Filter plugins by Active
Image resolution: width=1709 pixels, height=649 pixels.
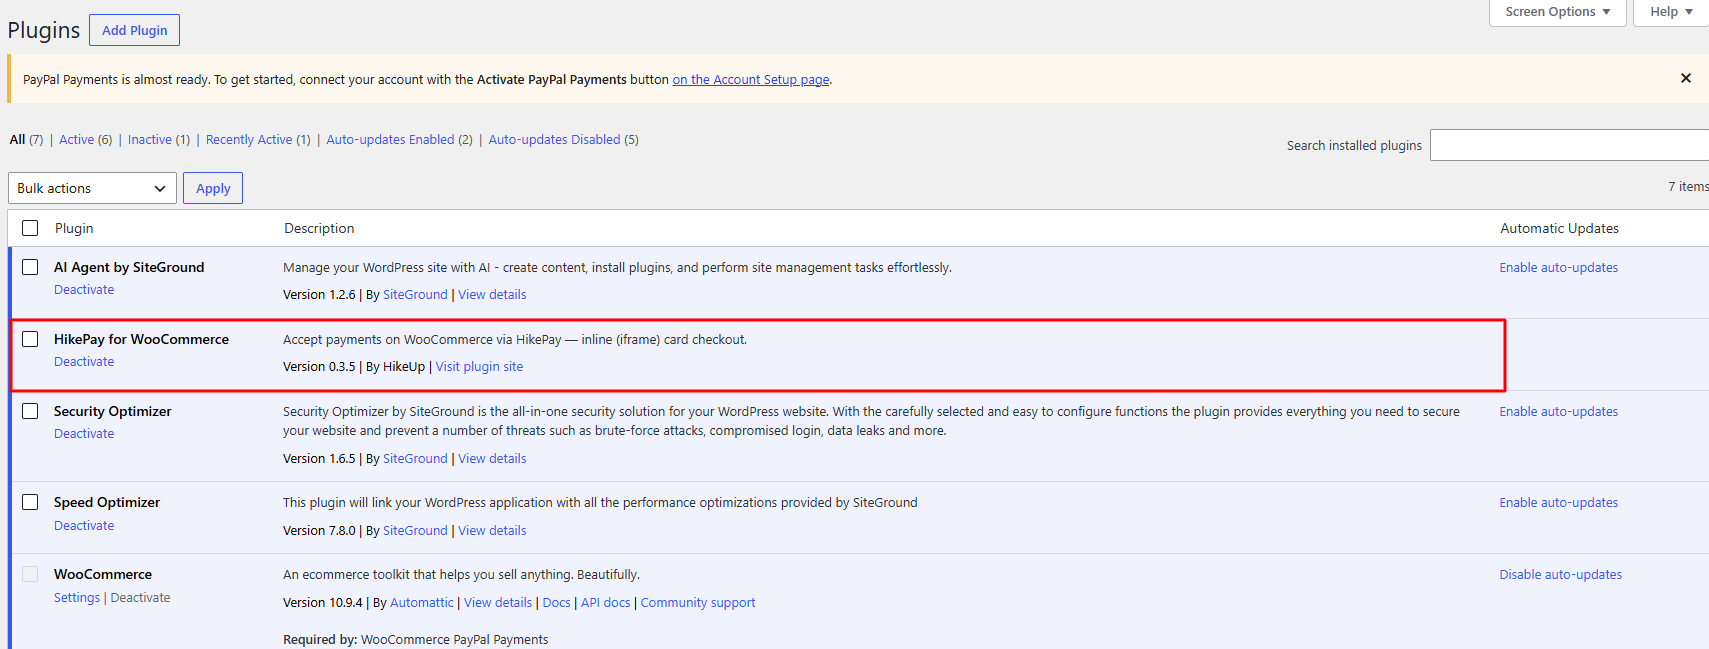(x=76, y=140)
